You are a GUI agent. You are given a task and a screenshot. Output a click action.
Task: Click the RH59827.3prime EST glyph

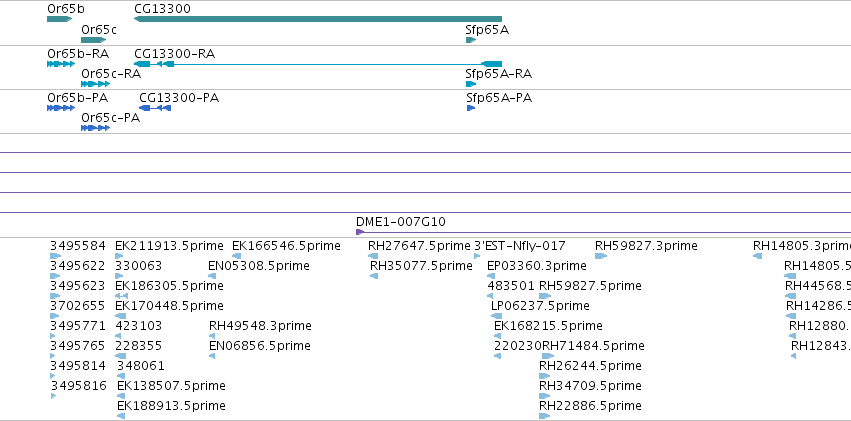coord(601,256)
